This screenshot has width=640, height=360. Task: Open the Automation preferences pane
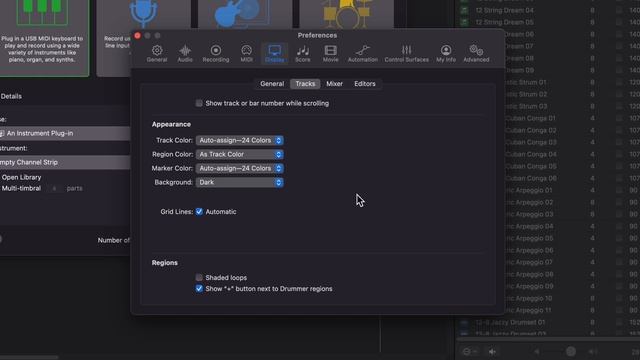[362, 53]
